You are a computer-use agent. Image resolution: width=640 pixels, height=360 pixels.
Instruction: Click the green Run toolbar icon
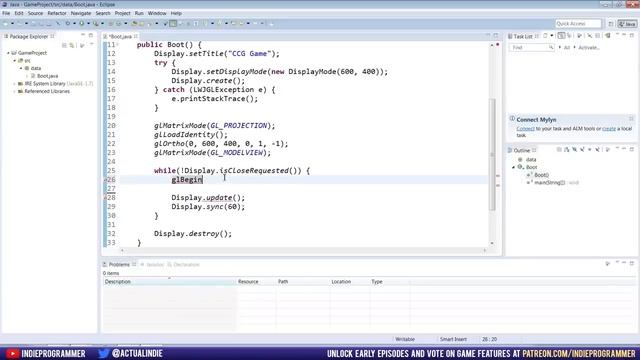(x=82, y=24)
